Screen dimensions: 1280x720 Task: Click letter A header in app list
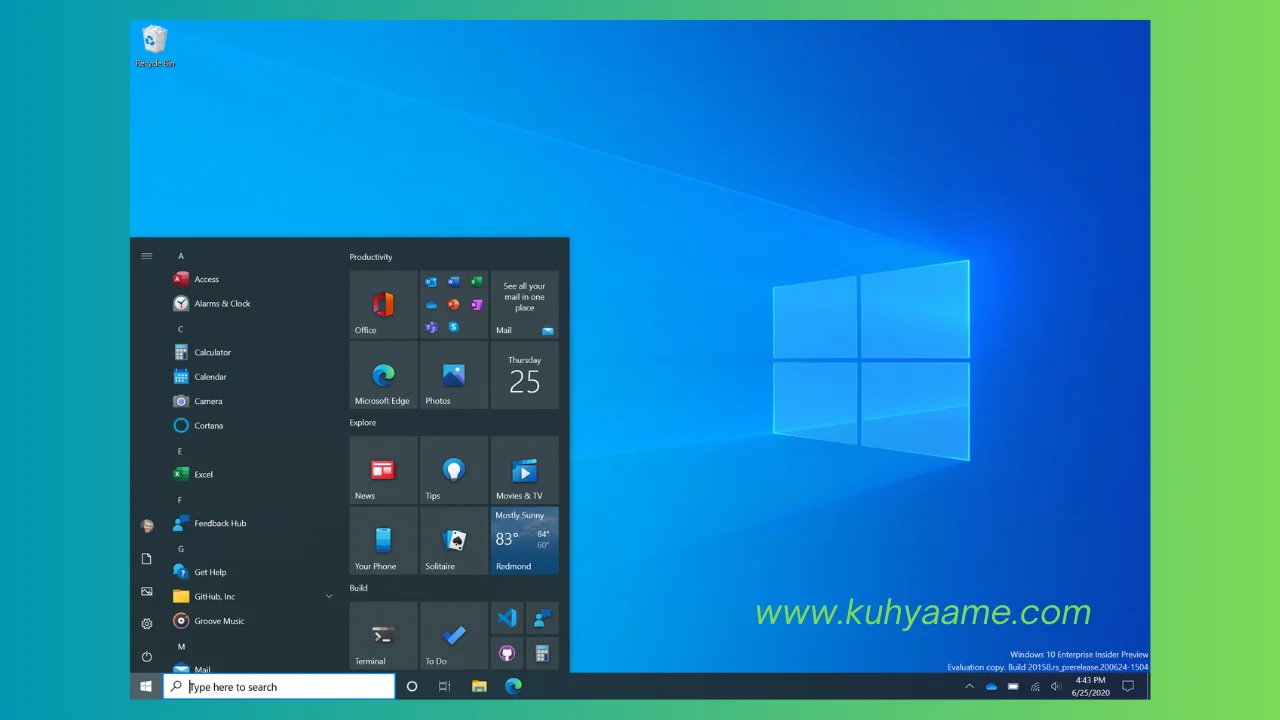click(x=181, y=256)
